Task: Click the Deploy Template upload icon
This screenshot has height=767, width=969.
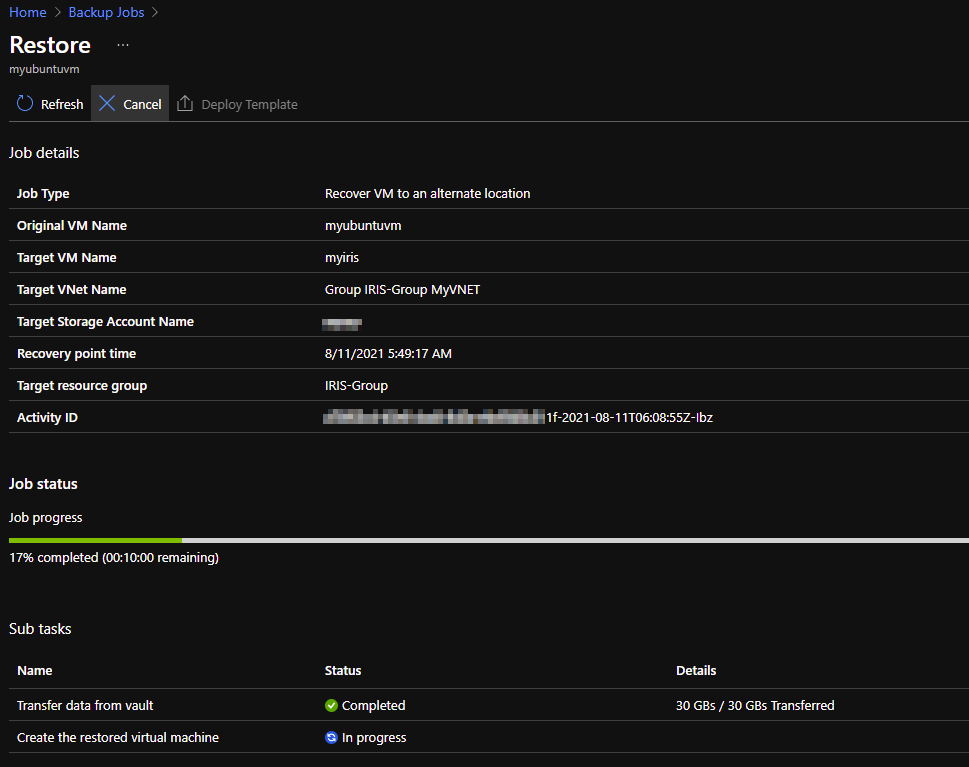Action: point(185,103)
